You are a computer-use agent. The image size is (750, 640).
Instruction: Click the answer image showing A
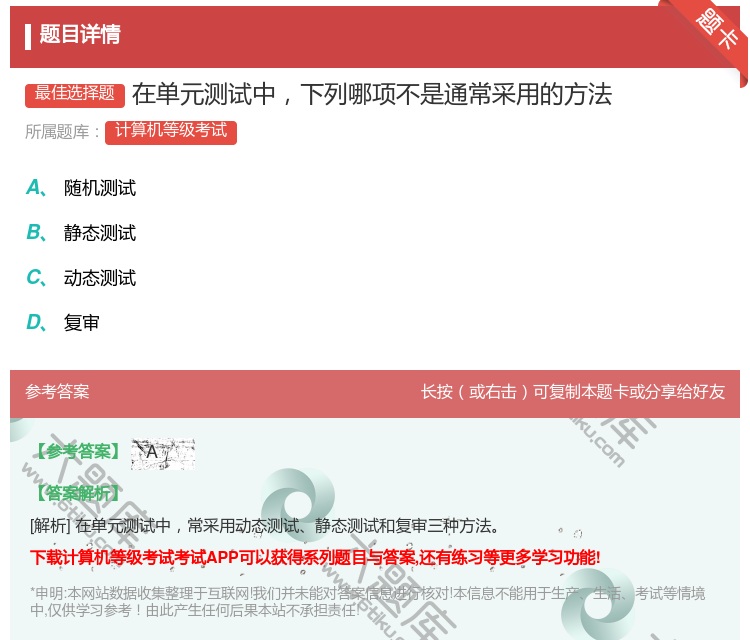pyautogui.click(x=163, y=453)
